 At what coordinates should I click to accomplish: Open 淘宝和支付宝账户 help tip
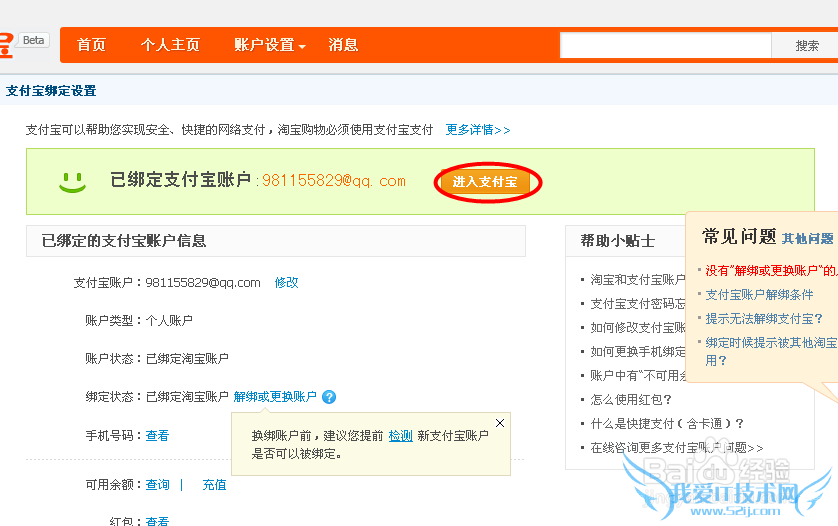pyautogui.click(x=638, y=280)
